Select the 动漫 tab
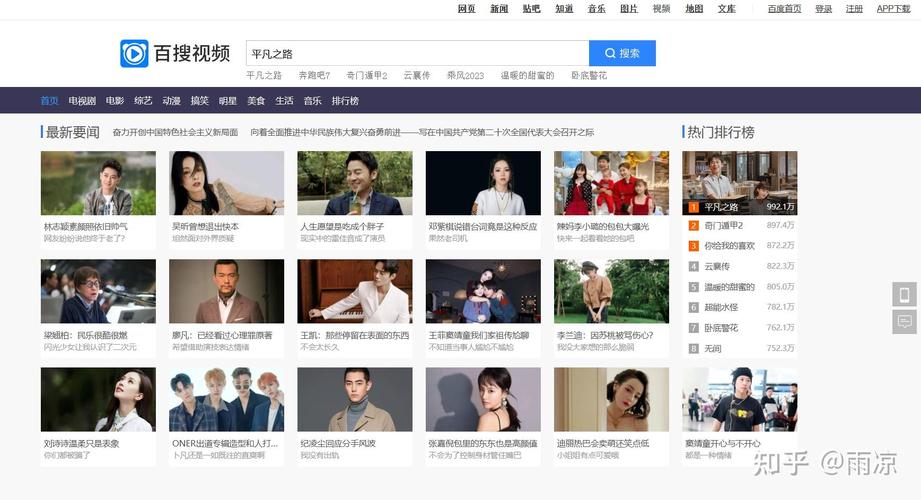 pyautogui.click(x=171, y=100)
